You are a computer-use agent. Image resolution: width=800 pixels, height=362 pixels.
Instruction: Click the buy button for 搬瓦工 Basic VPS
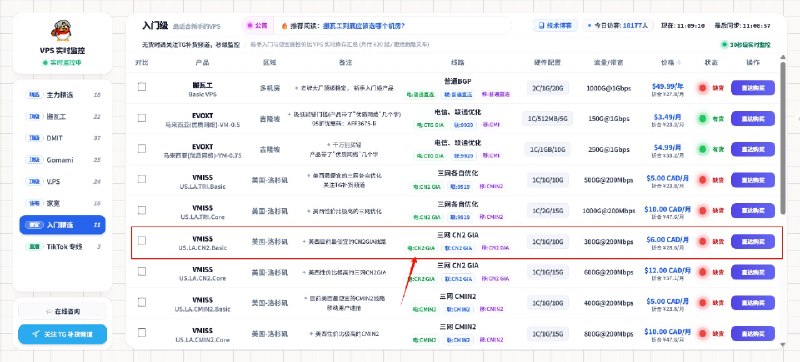tap(753, 88)
